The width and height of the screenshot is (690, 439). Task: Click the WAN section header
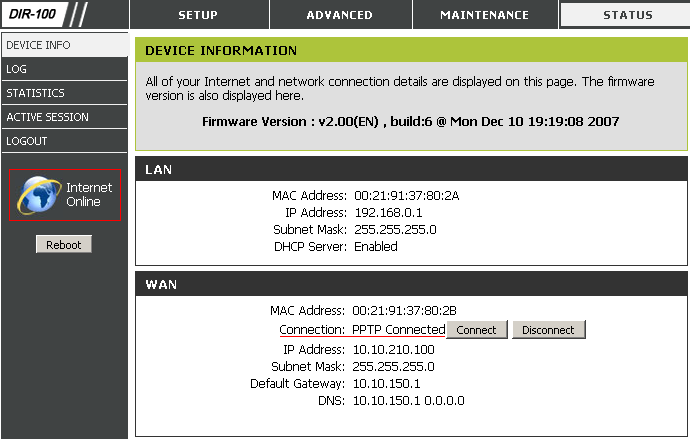pos(411,284)
